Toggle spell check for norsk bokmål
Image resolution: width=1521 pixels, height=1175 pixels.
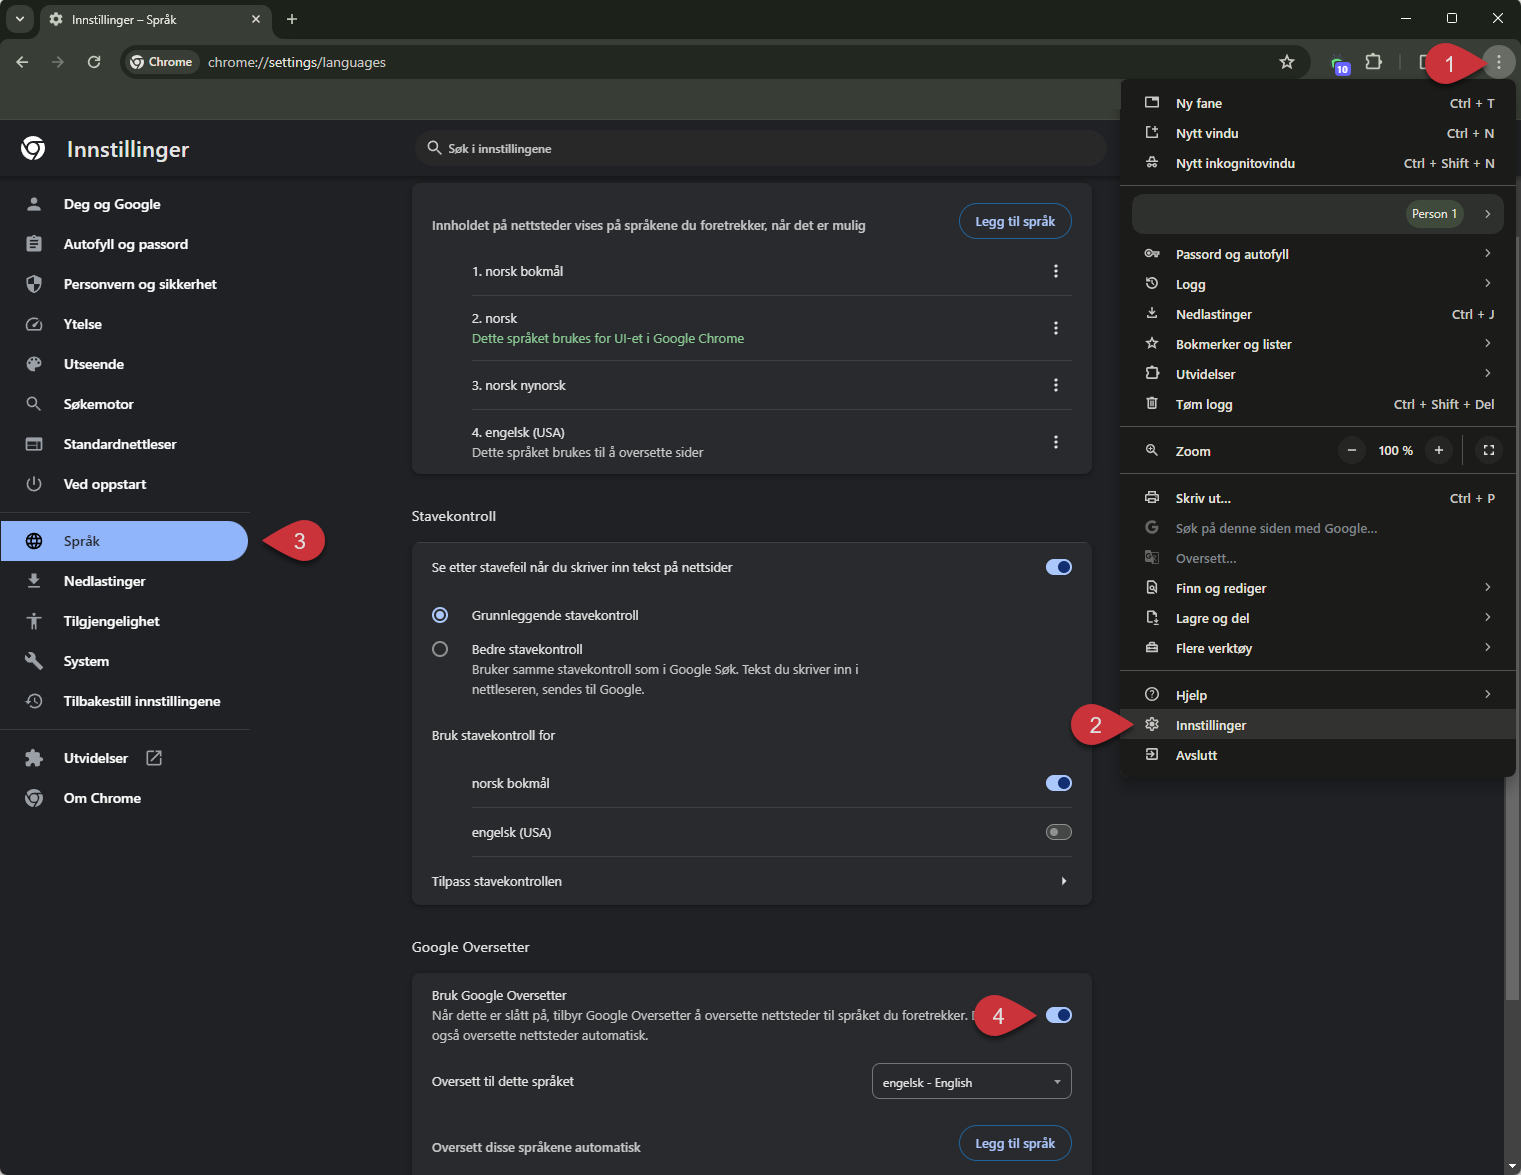[x=1058, y=783]
